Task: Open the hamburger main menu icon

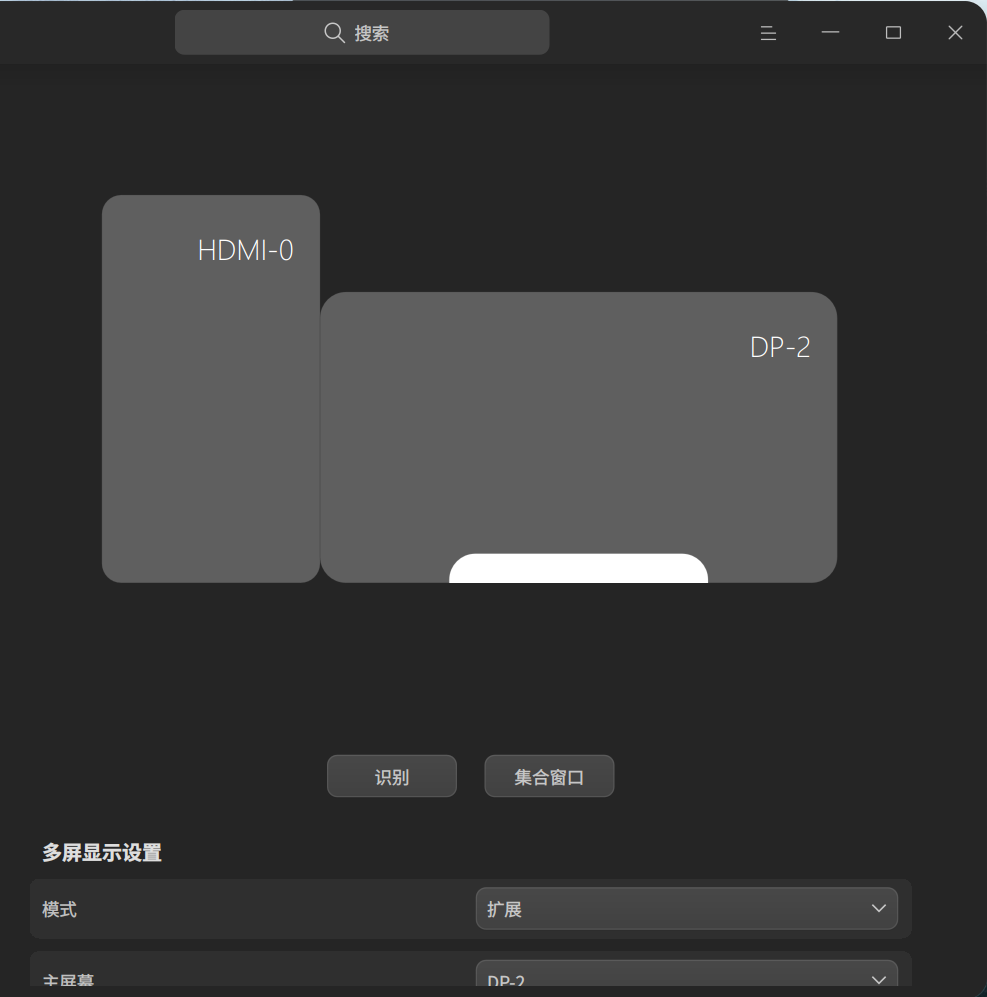Action: click(x=768, y=33)
